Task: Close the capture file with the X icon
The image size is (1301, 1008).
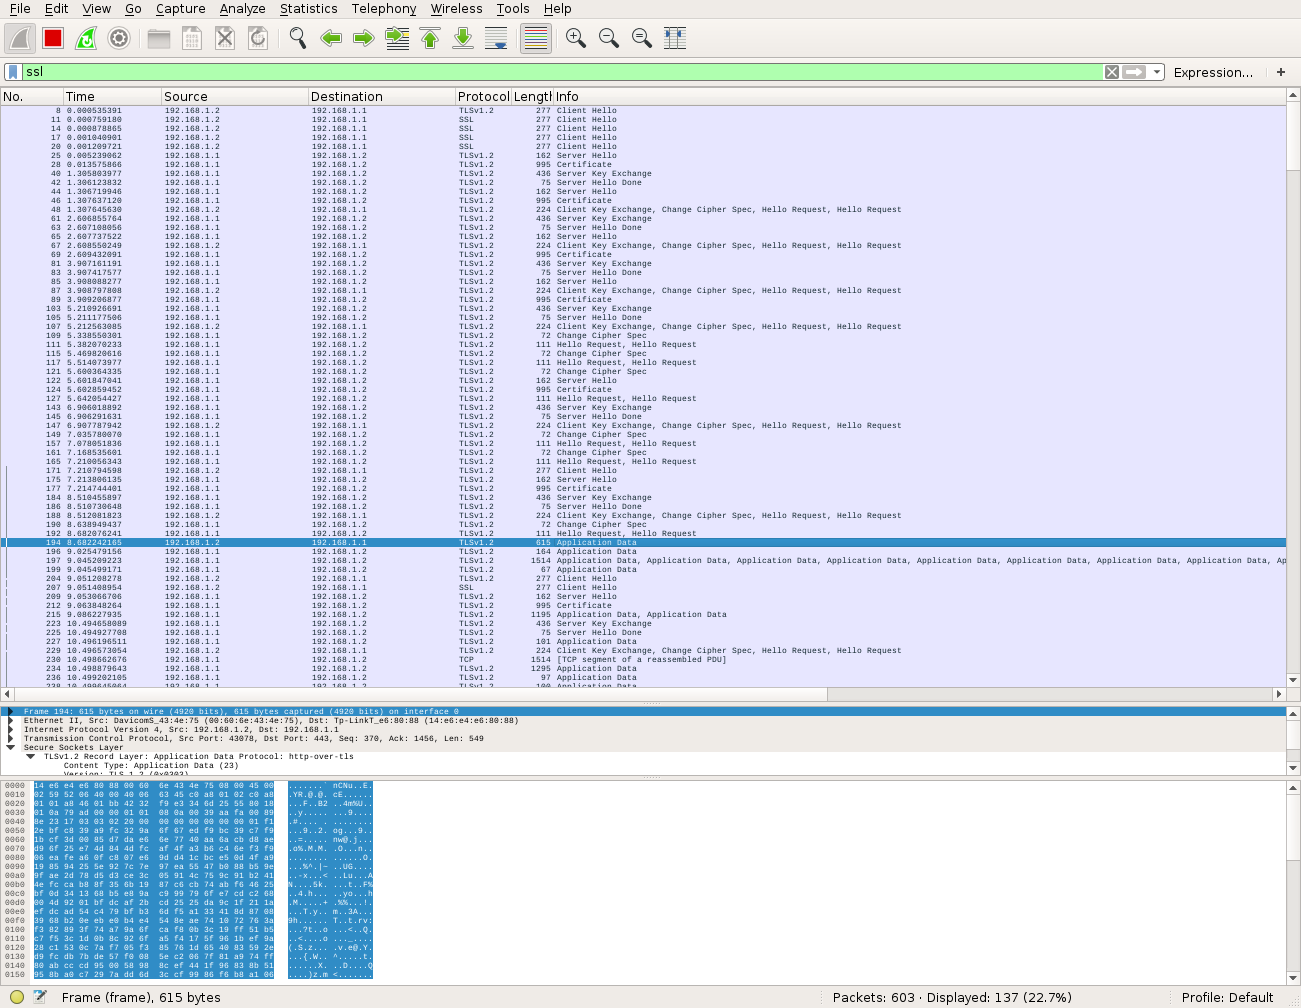Action: pyautogui.click(x=225, y=38)
